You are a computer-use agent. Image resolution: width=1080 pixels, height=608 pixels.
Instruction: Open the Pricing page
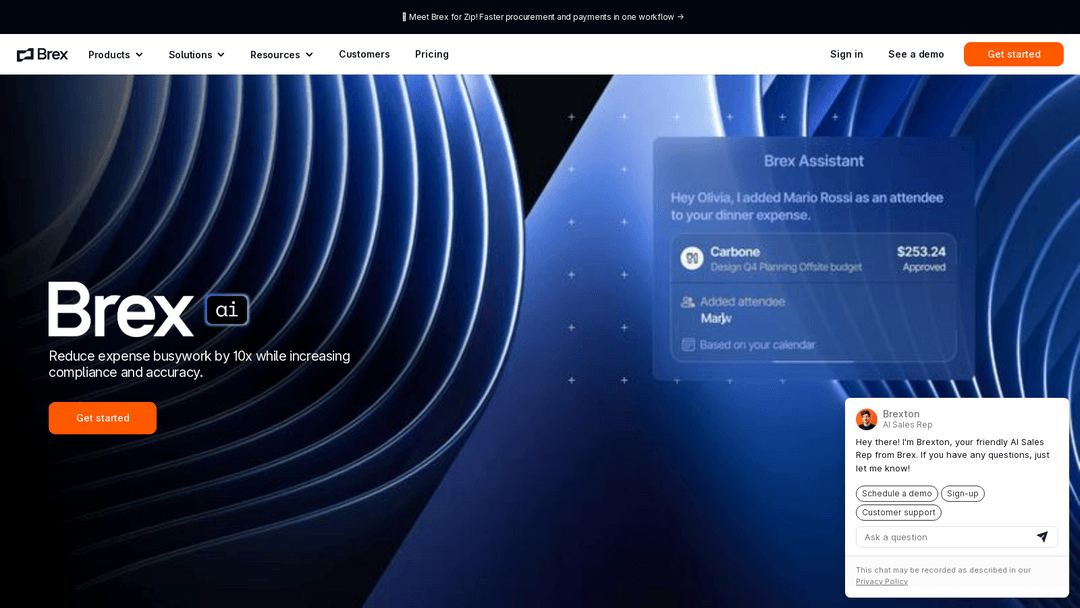(x=432, y=54)
